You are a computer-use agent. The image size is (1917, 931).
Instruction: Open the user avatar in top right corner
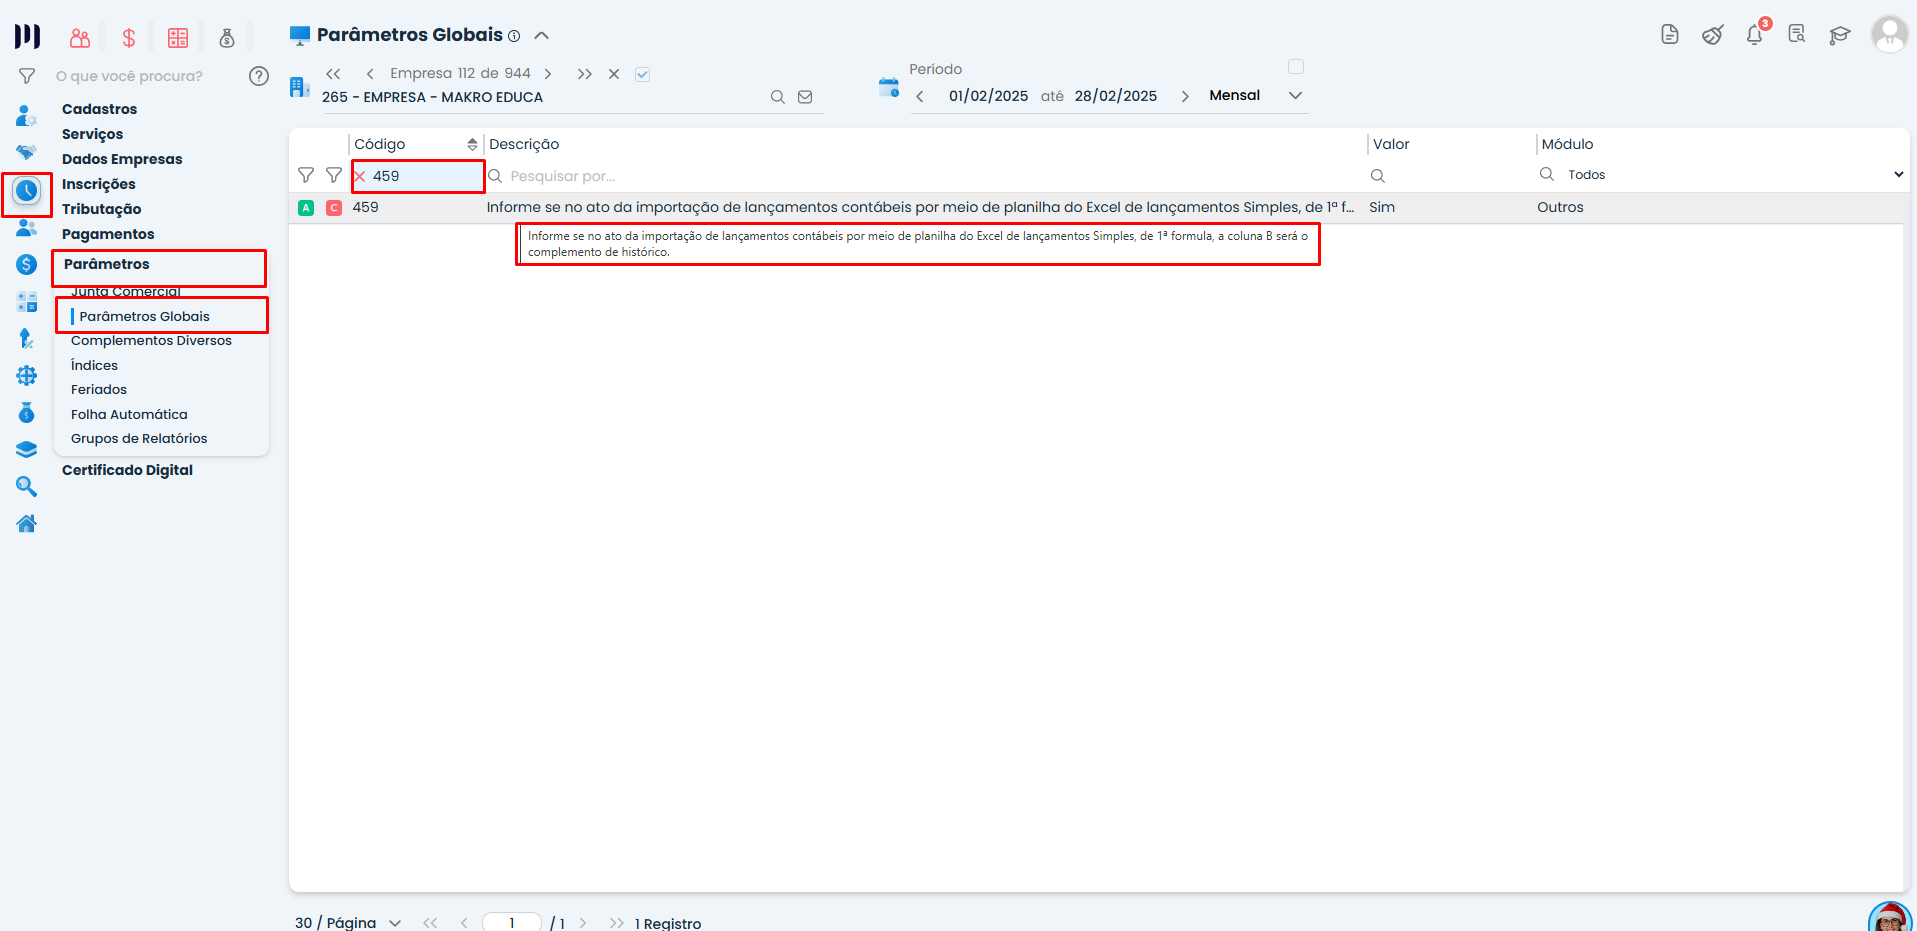[x=1888, y=33]
